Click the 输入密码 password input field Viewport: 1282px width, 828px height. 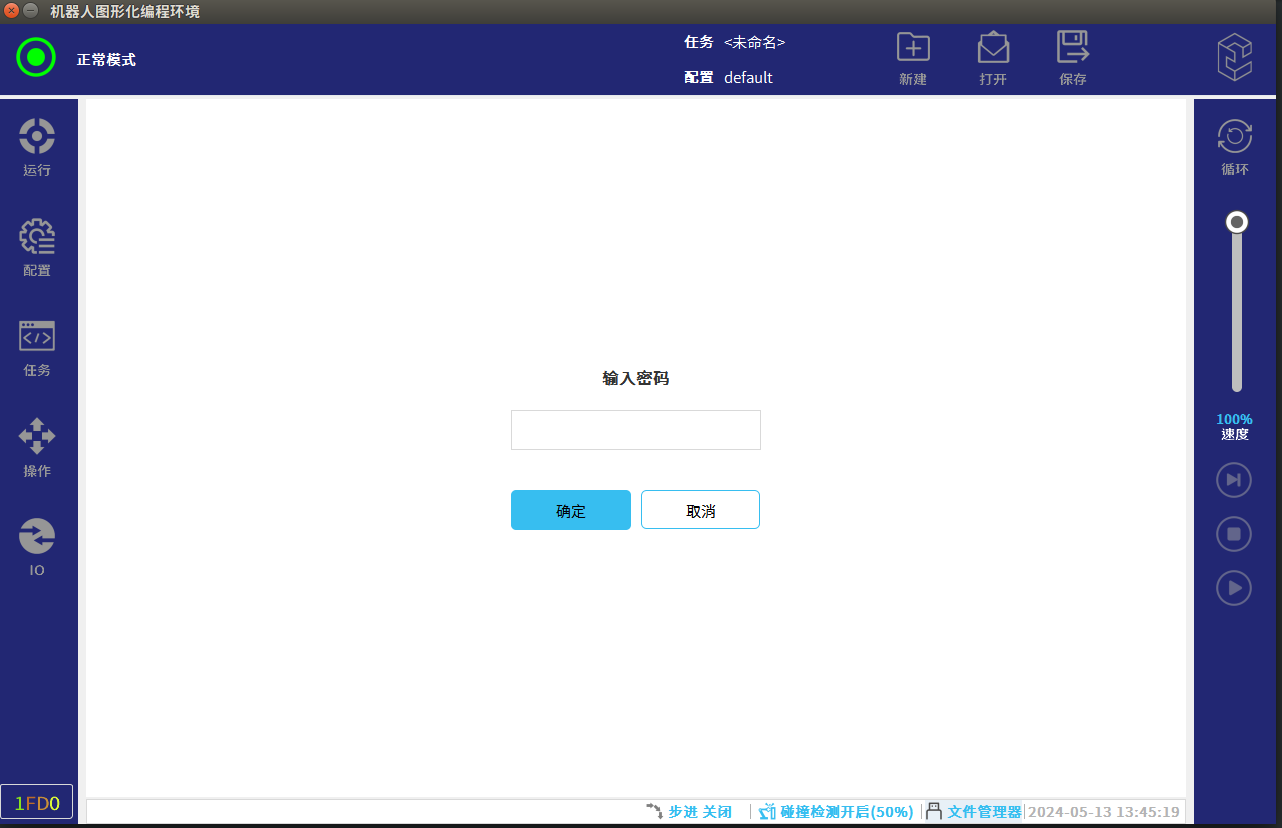(x=635, y=430)
